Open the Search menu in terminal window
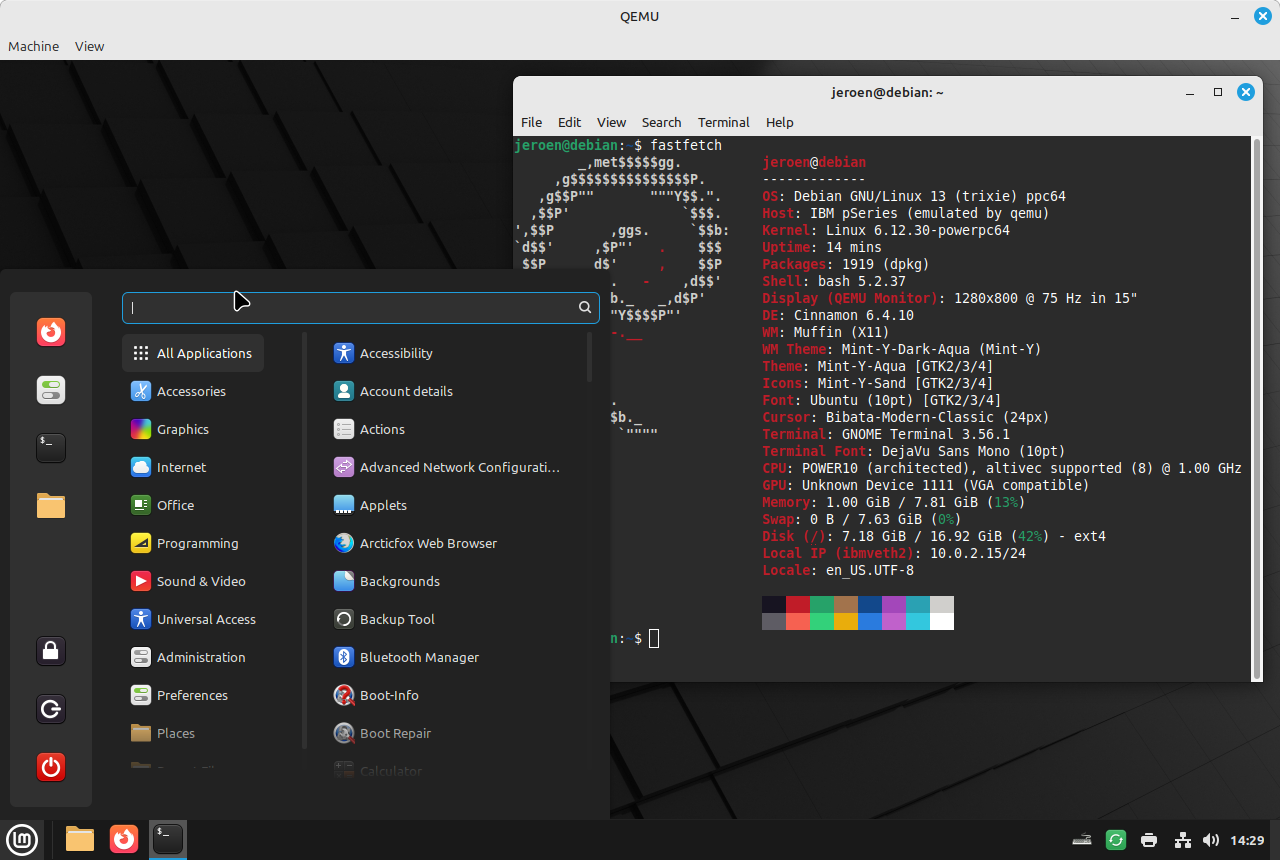The height and width of the screenshot is (860, 1280). (661, 122)
